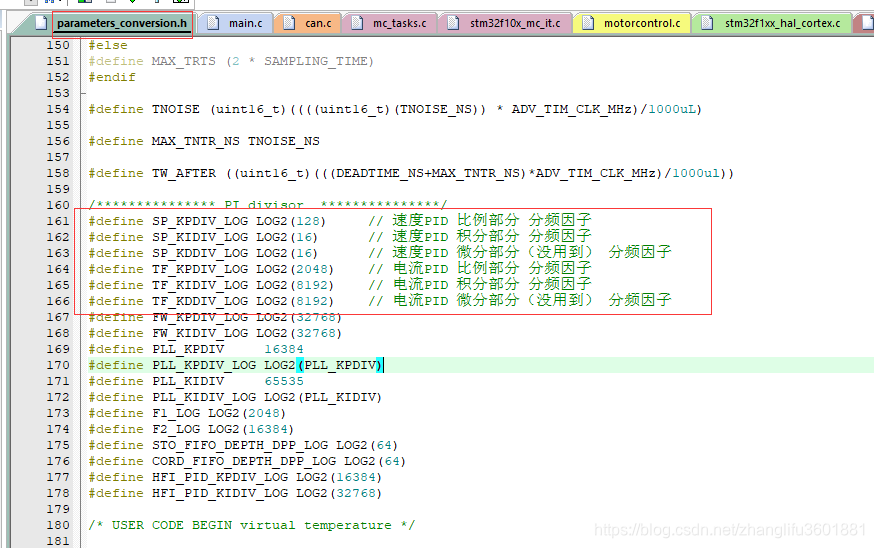Click the file icon on the stm32f1xx_hal_cortex.c tab
This screenshot has height=548, width=874.
click(707, 23)
